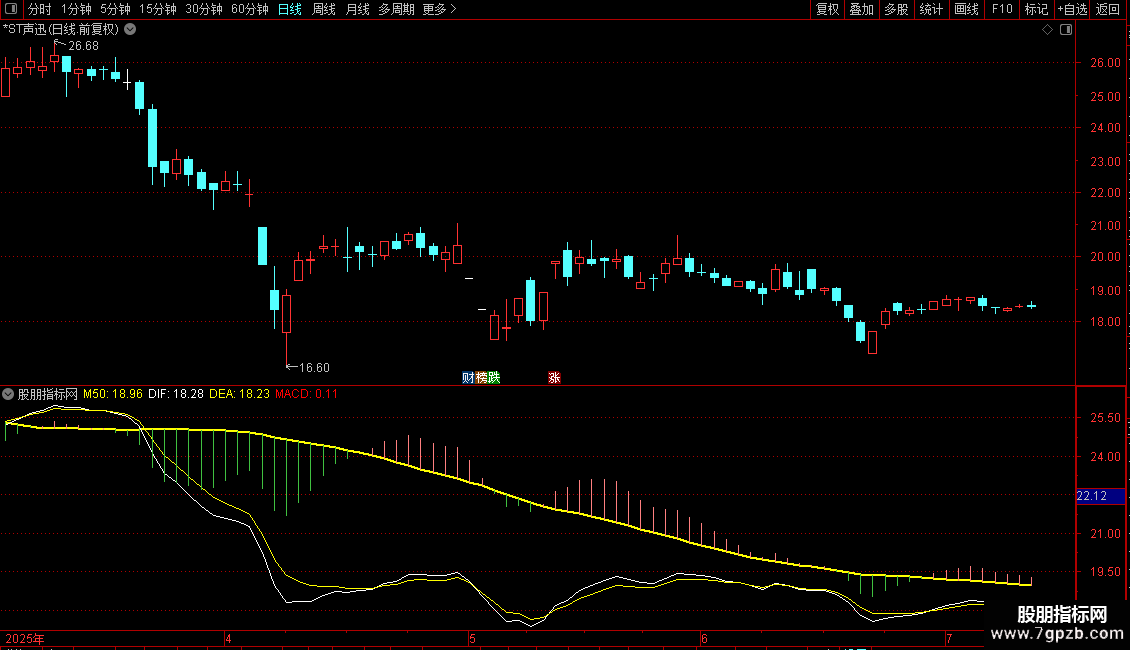Screen dimensions: 1130x650
Task: Click the blue 22.12 price marker
Action: point(1100,496)
